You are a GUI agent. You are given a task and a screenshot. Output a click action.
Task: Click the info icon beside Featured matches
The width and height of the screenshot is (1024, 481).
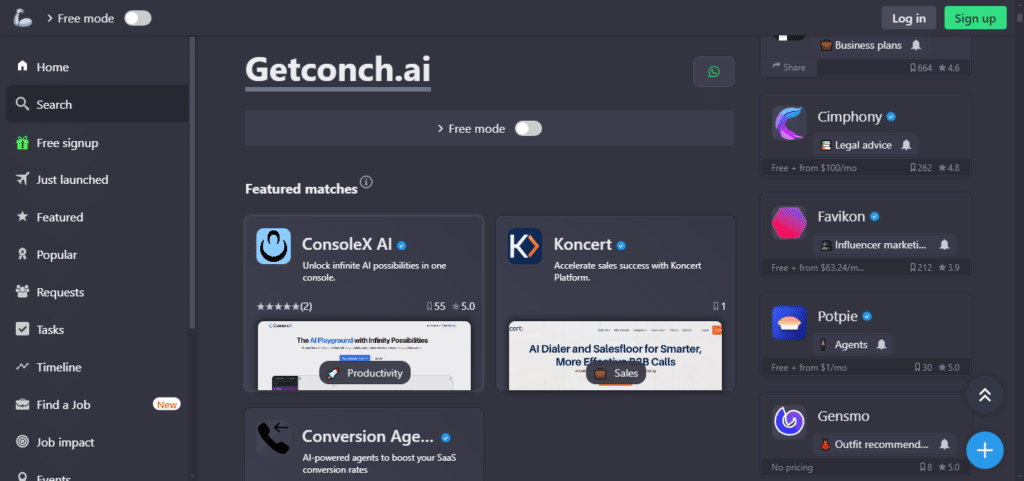[366, 182]
